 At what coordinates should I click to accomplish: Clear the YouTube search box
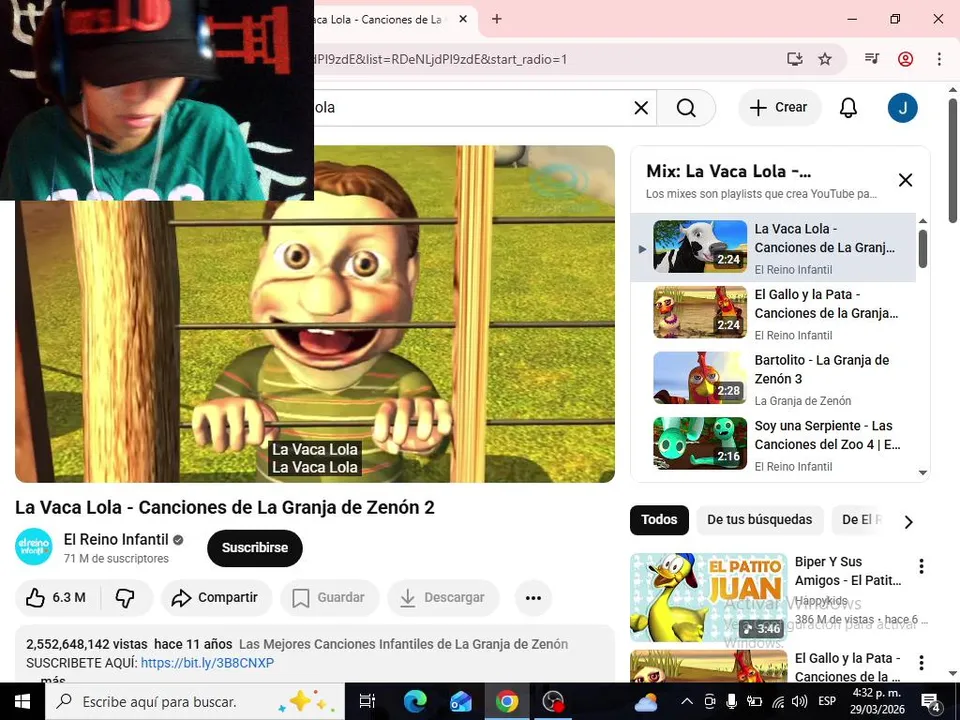point(641,108)
